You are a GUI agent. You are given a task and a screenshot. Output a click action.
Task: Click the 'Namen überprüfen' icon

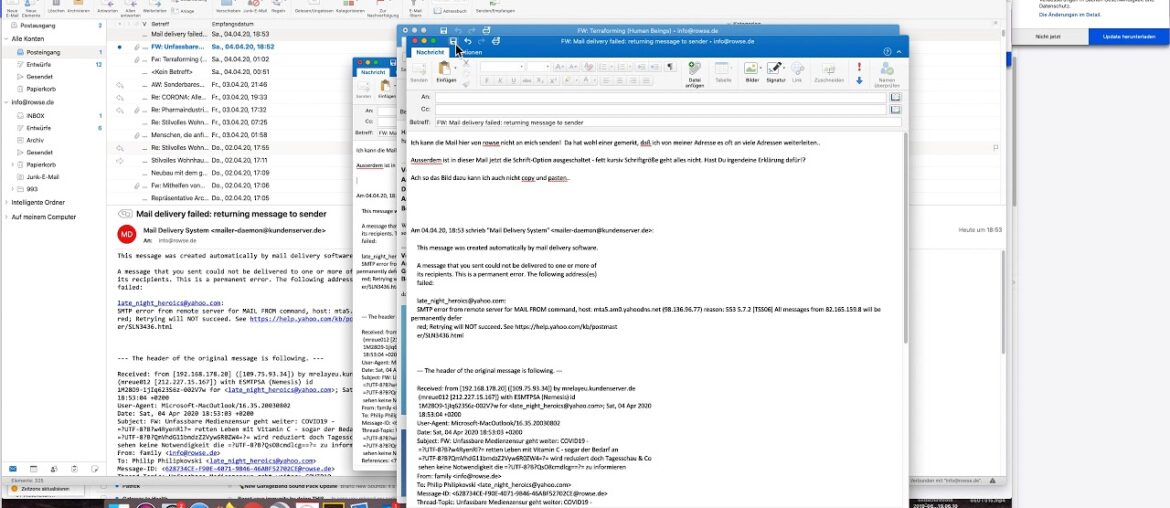[888, 72]
